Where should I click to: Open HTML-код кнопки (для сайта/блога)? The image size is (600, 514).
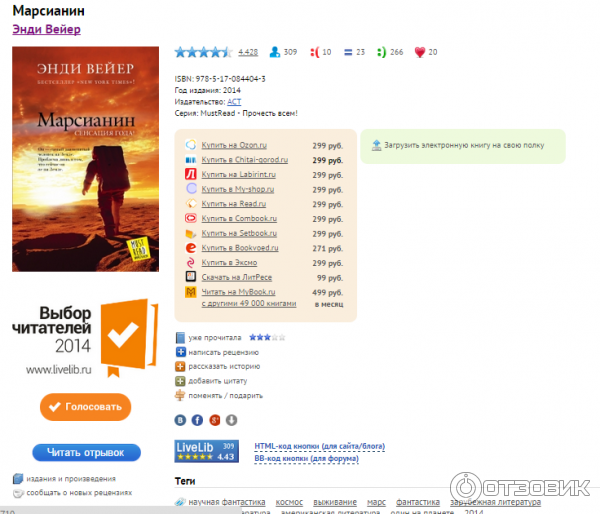320,446
